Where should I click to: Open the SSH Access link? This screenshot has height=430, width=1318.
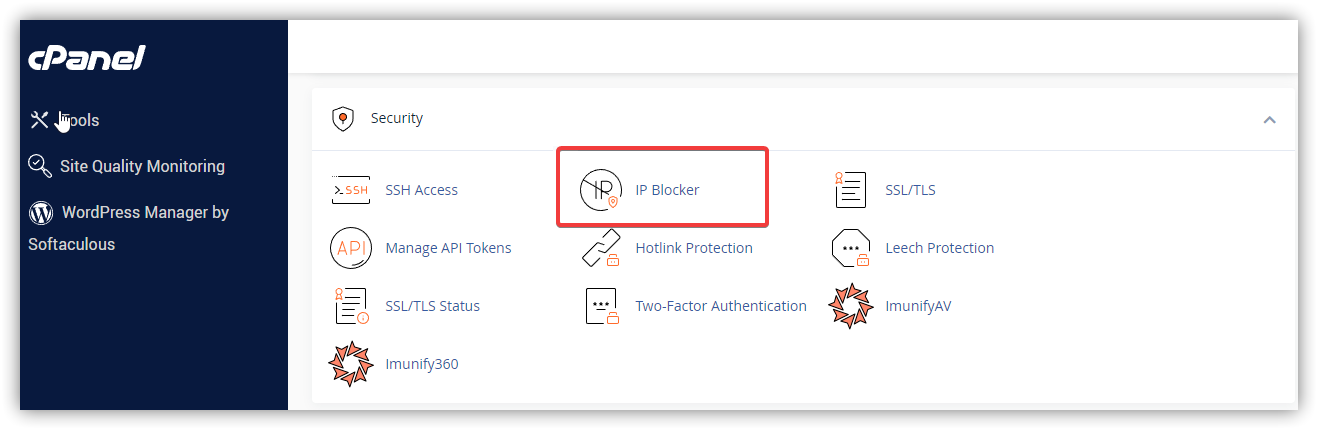tap(421, 190)
